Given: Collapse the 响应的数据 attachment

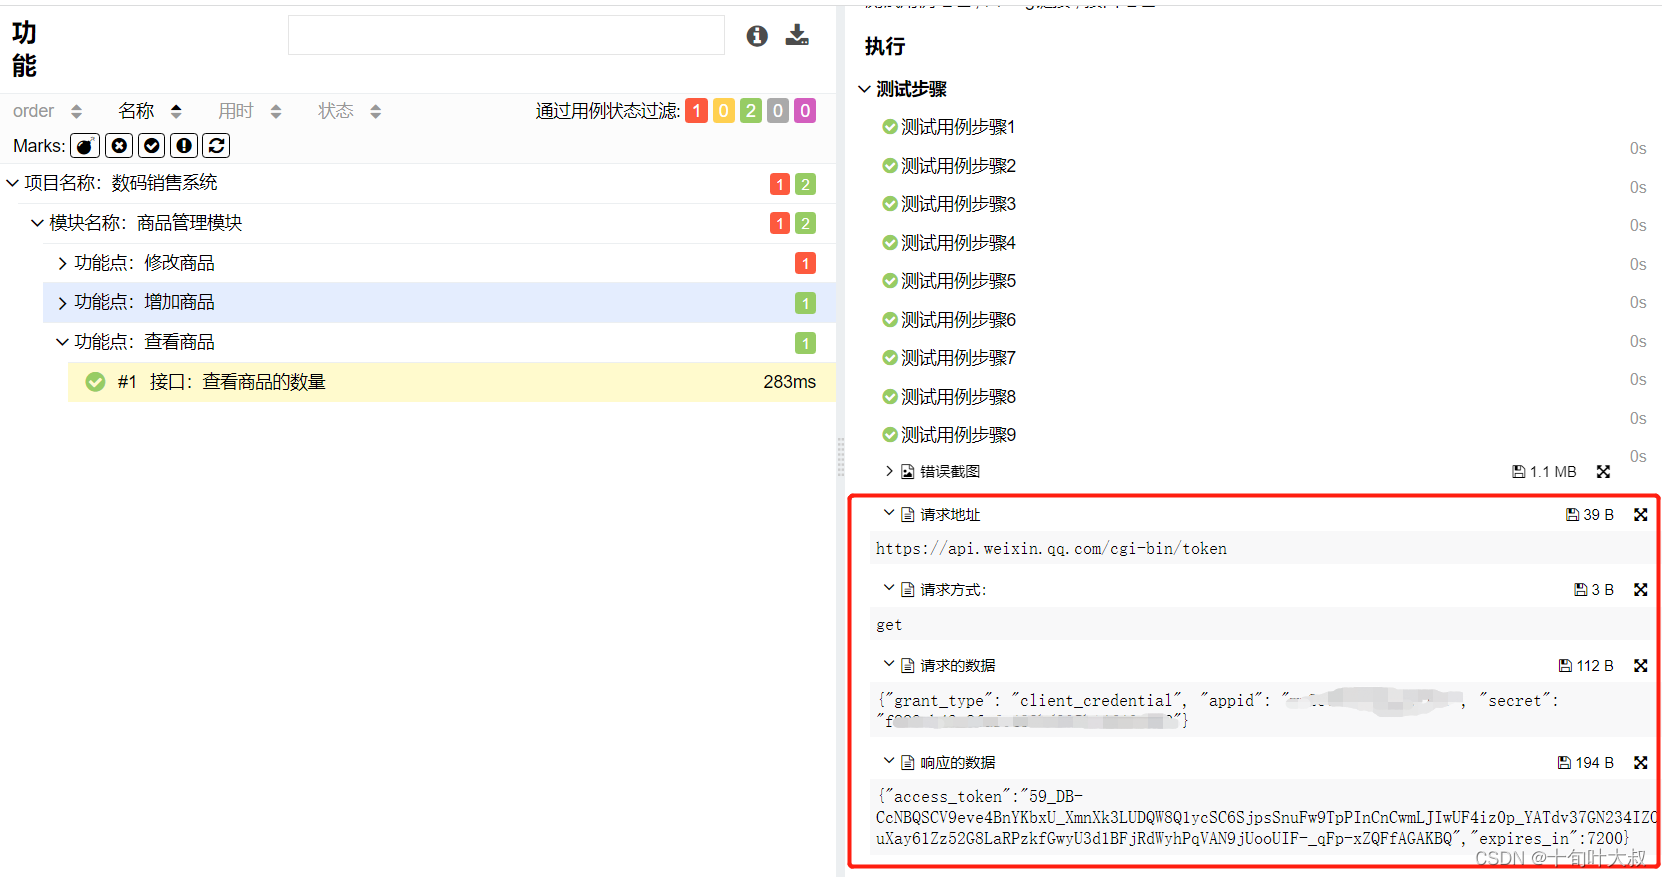Looking at the screenshot, I should tap(888, 761).
